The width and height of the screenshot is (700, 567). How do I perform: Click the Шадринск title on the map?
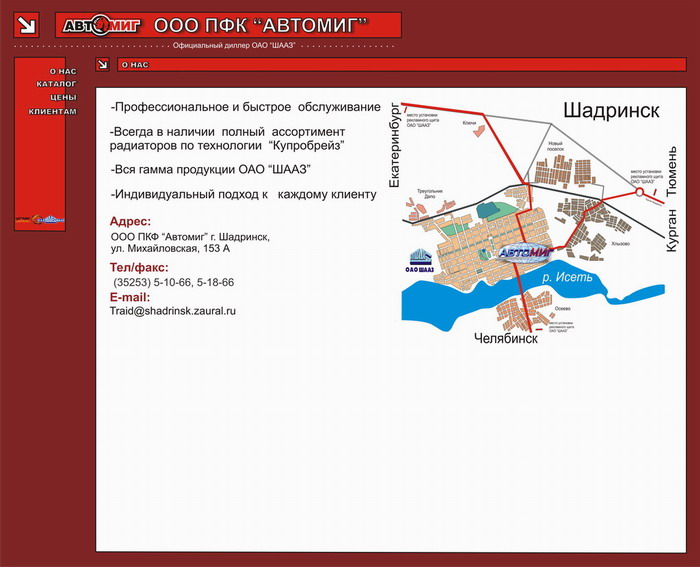coord(611,111)
